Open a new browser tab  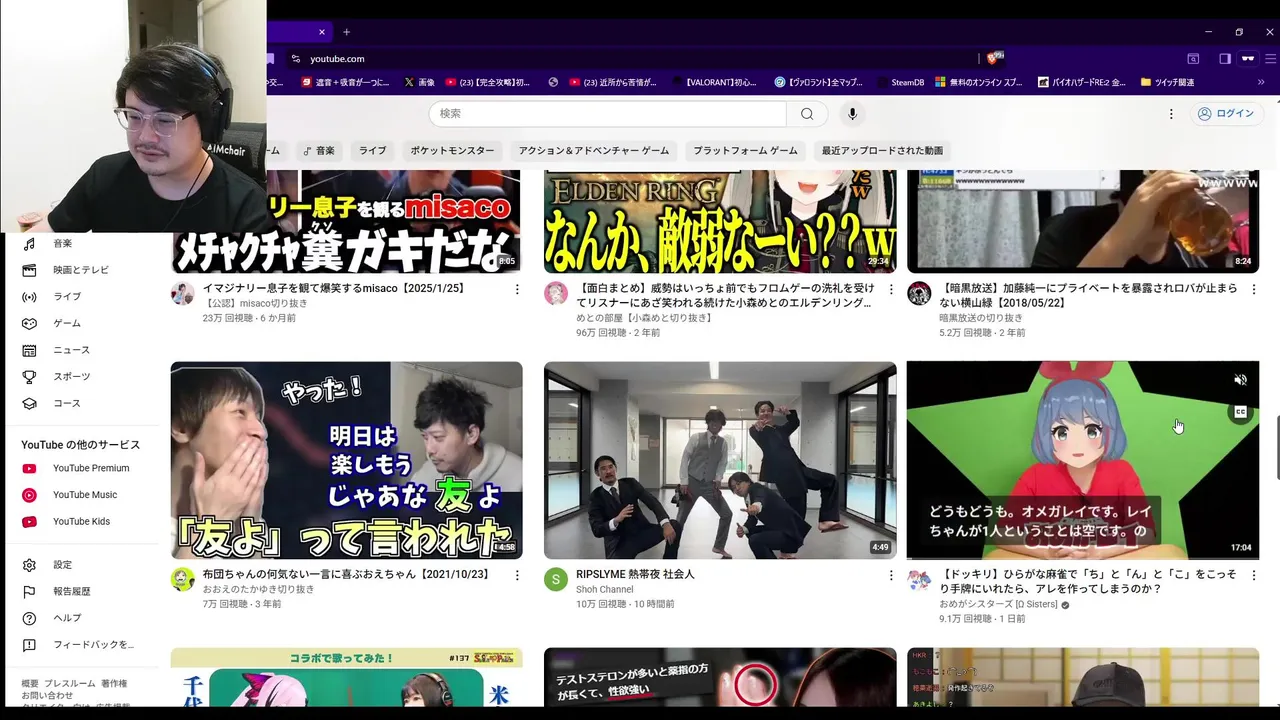(x=346, y=32)
